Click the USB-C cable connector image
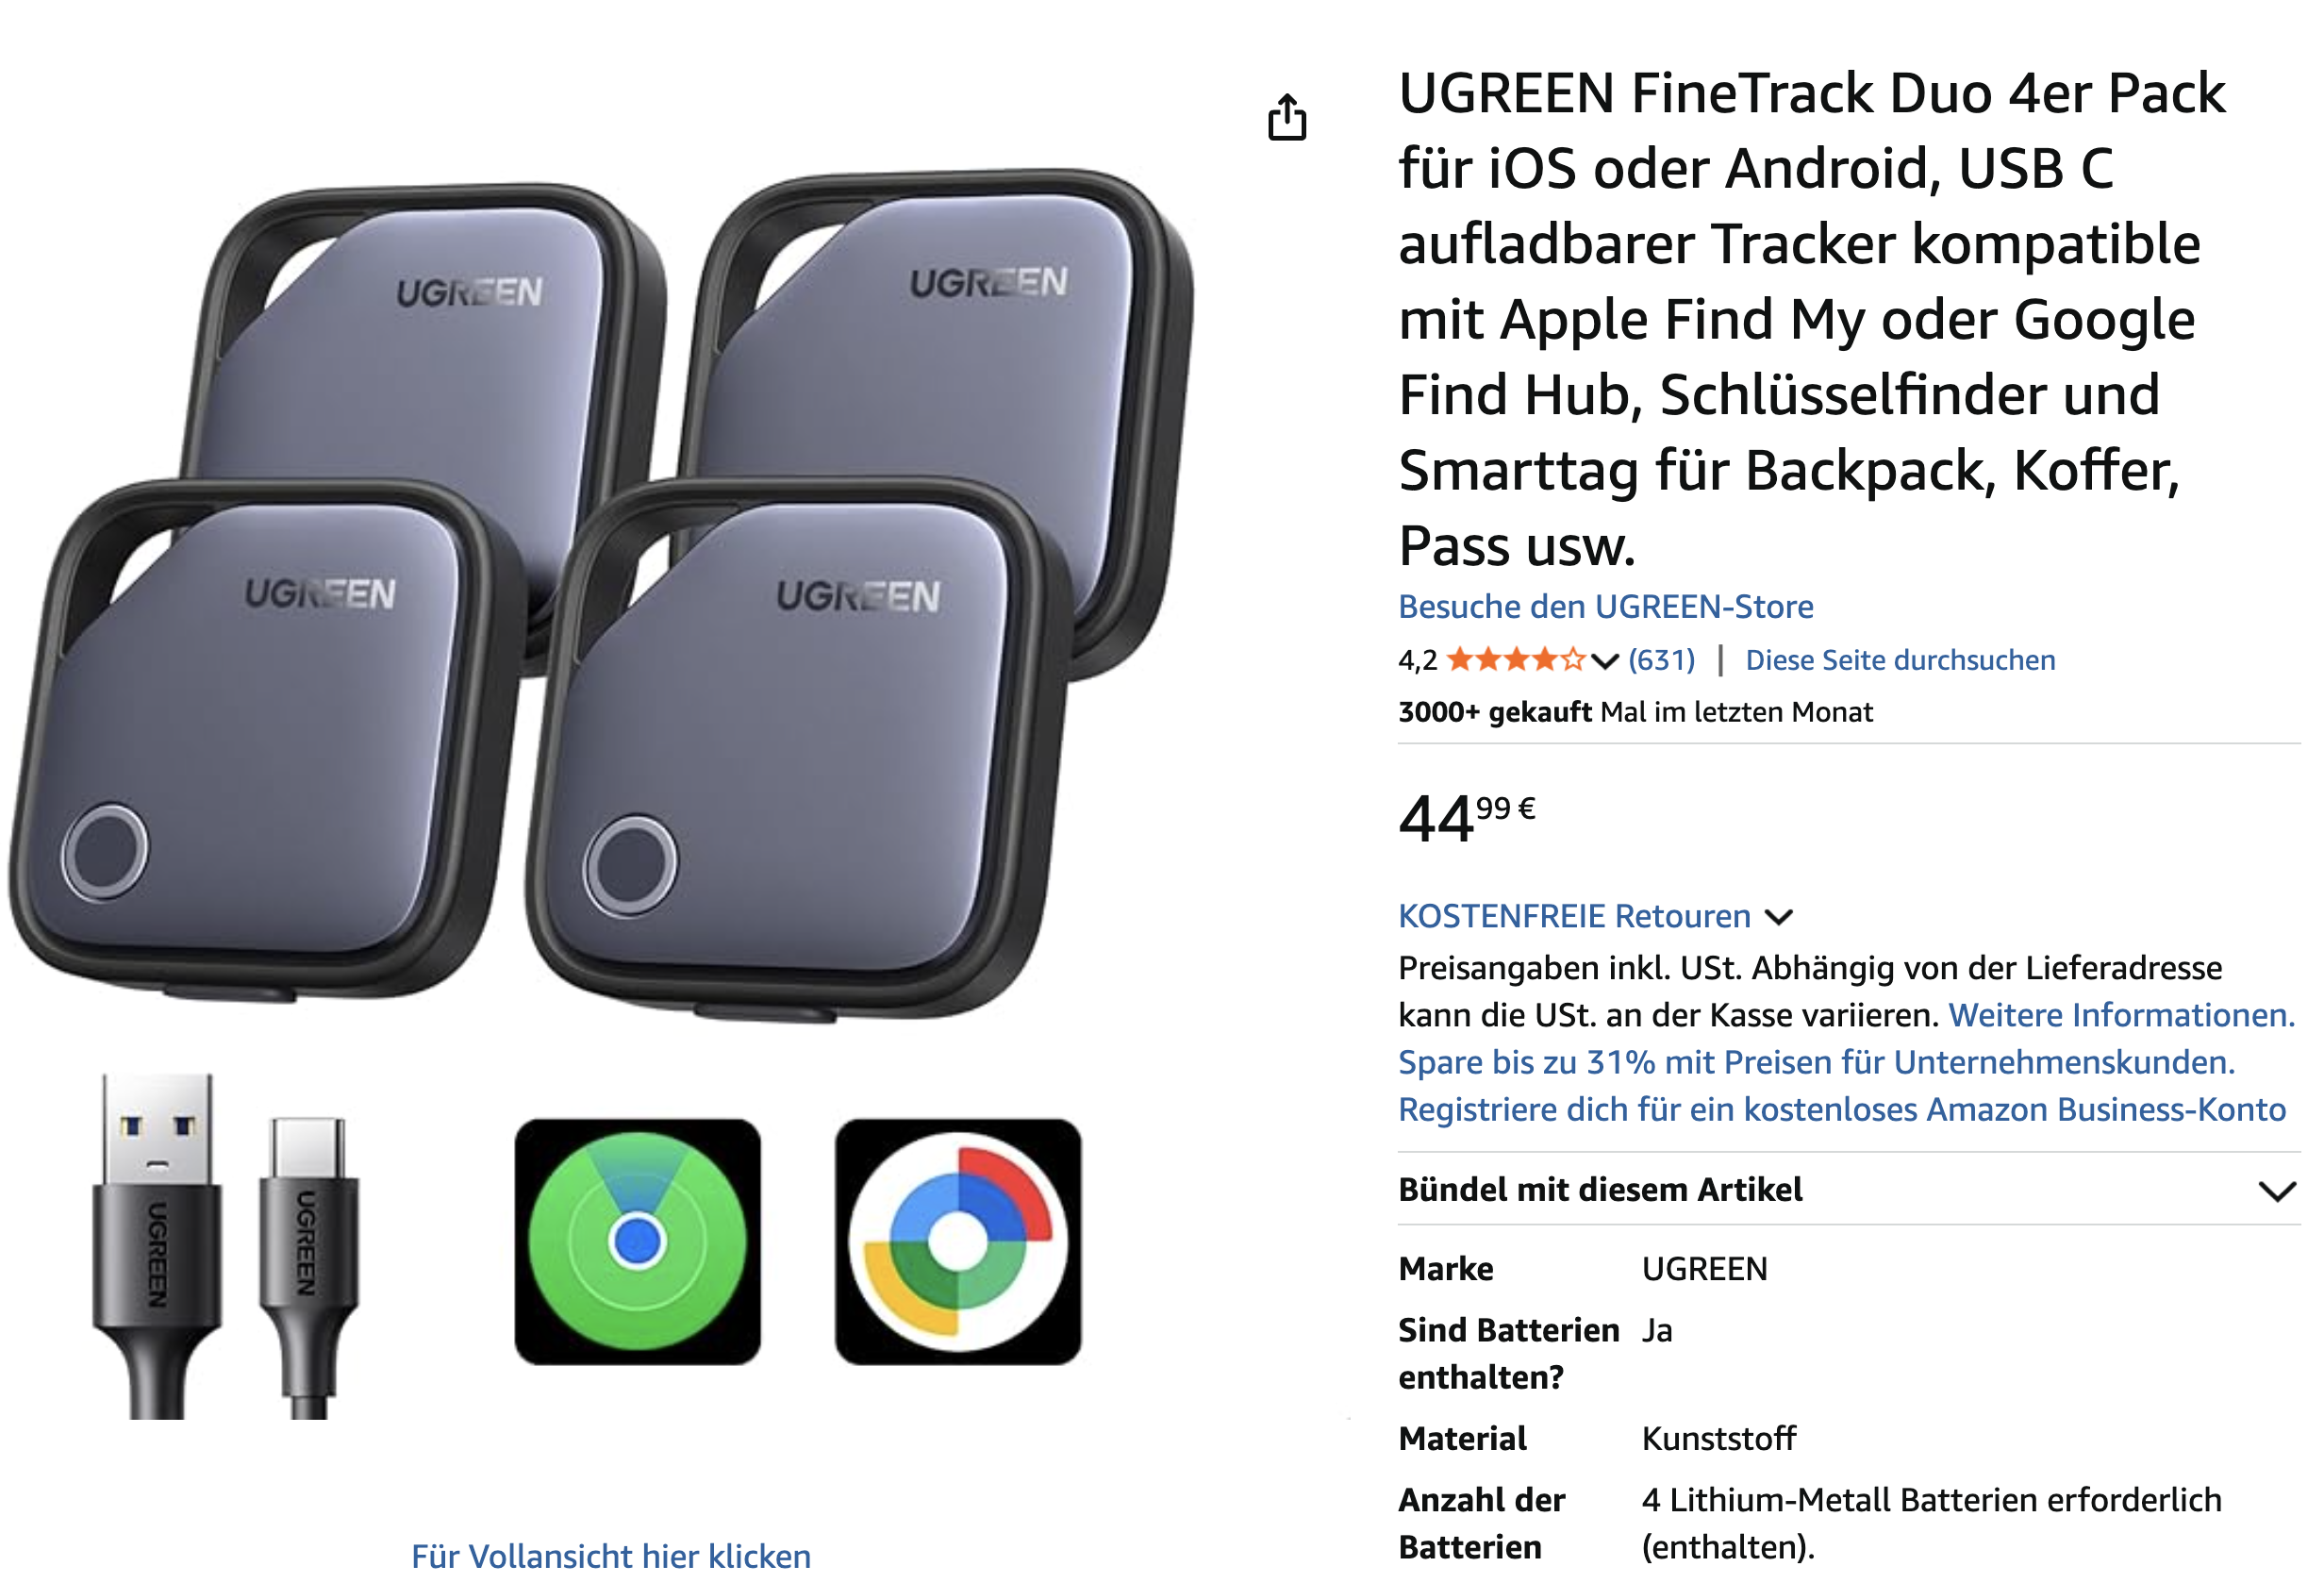Image resolution: width=2324 pixels, height=1583 pixels. pos(308,1266)
